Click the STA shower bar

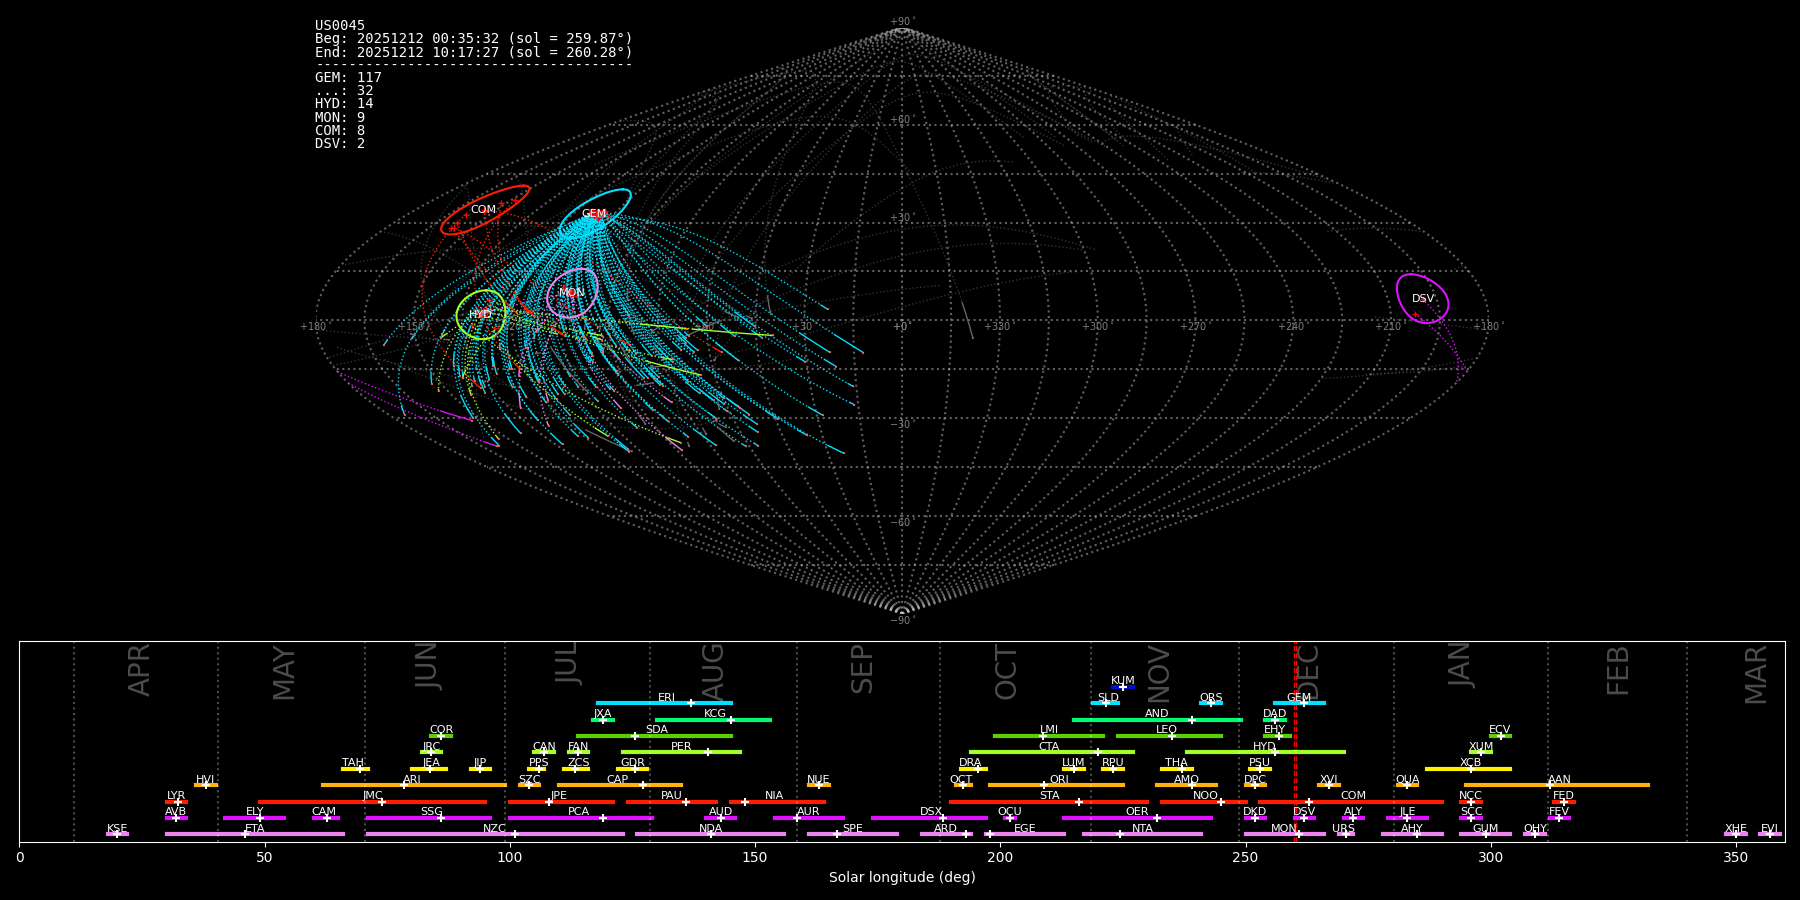tap(1049, 802)
